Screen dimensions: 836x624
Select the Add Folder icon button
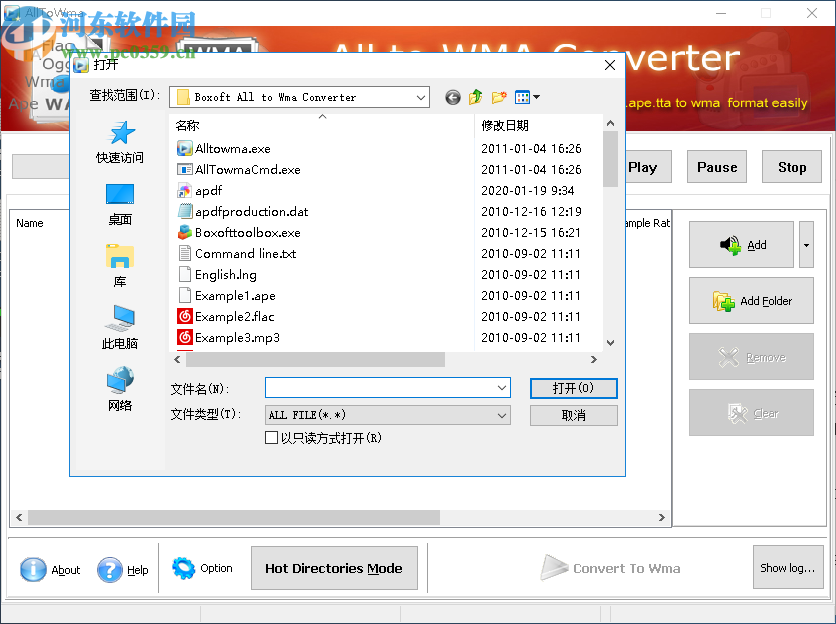click(x=751, y=301)
